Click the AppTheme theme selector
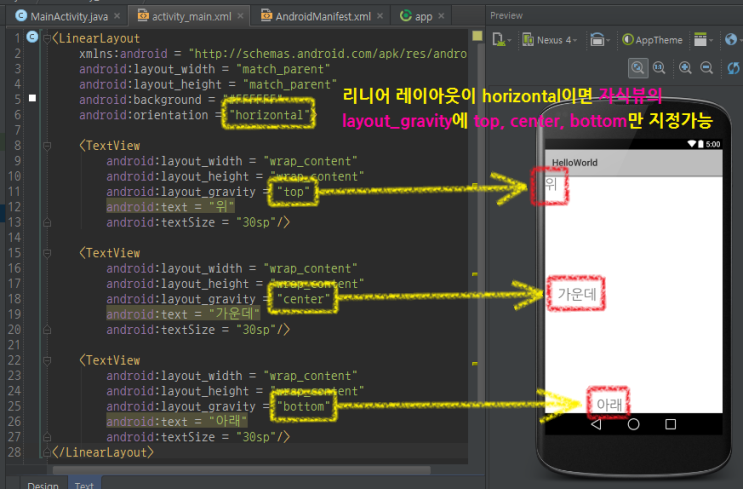 coord(652,40)
